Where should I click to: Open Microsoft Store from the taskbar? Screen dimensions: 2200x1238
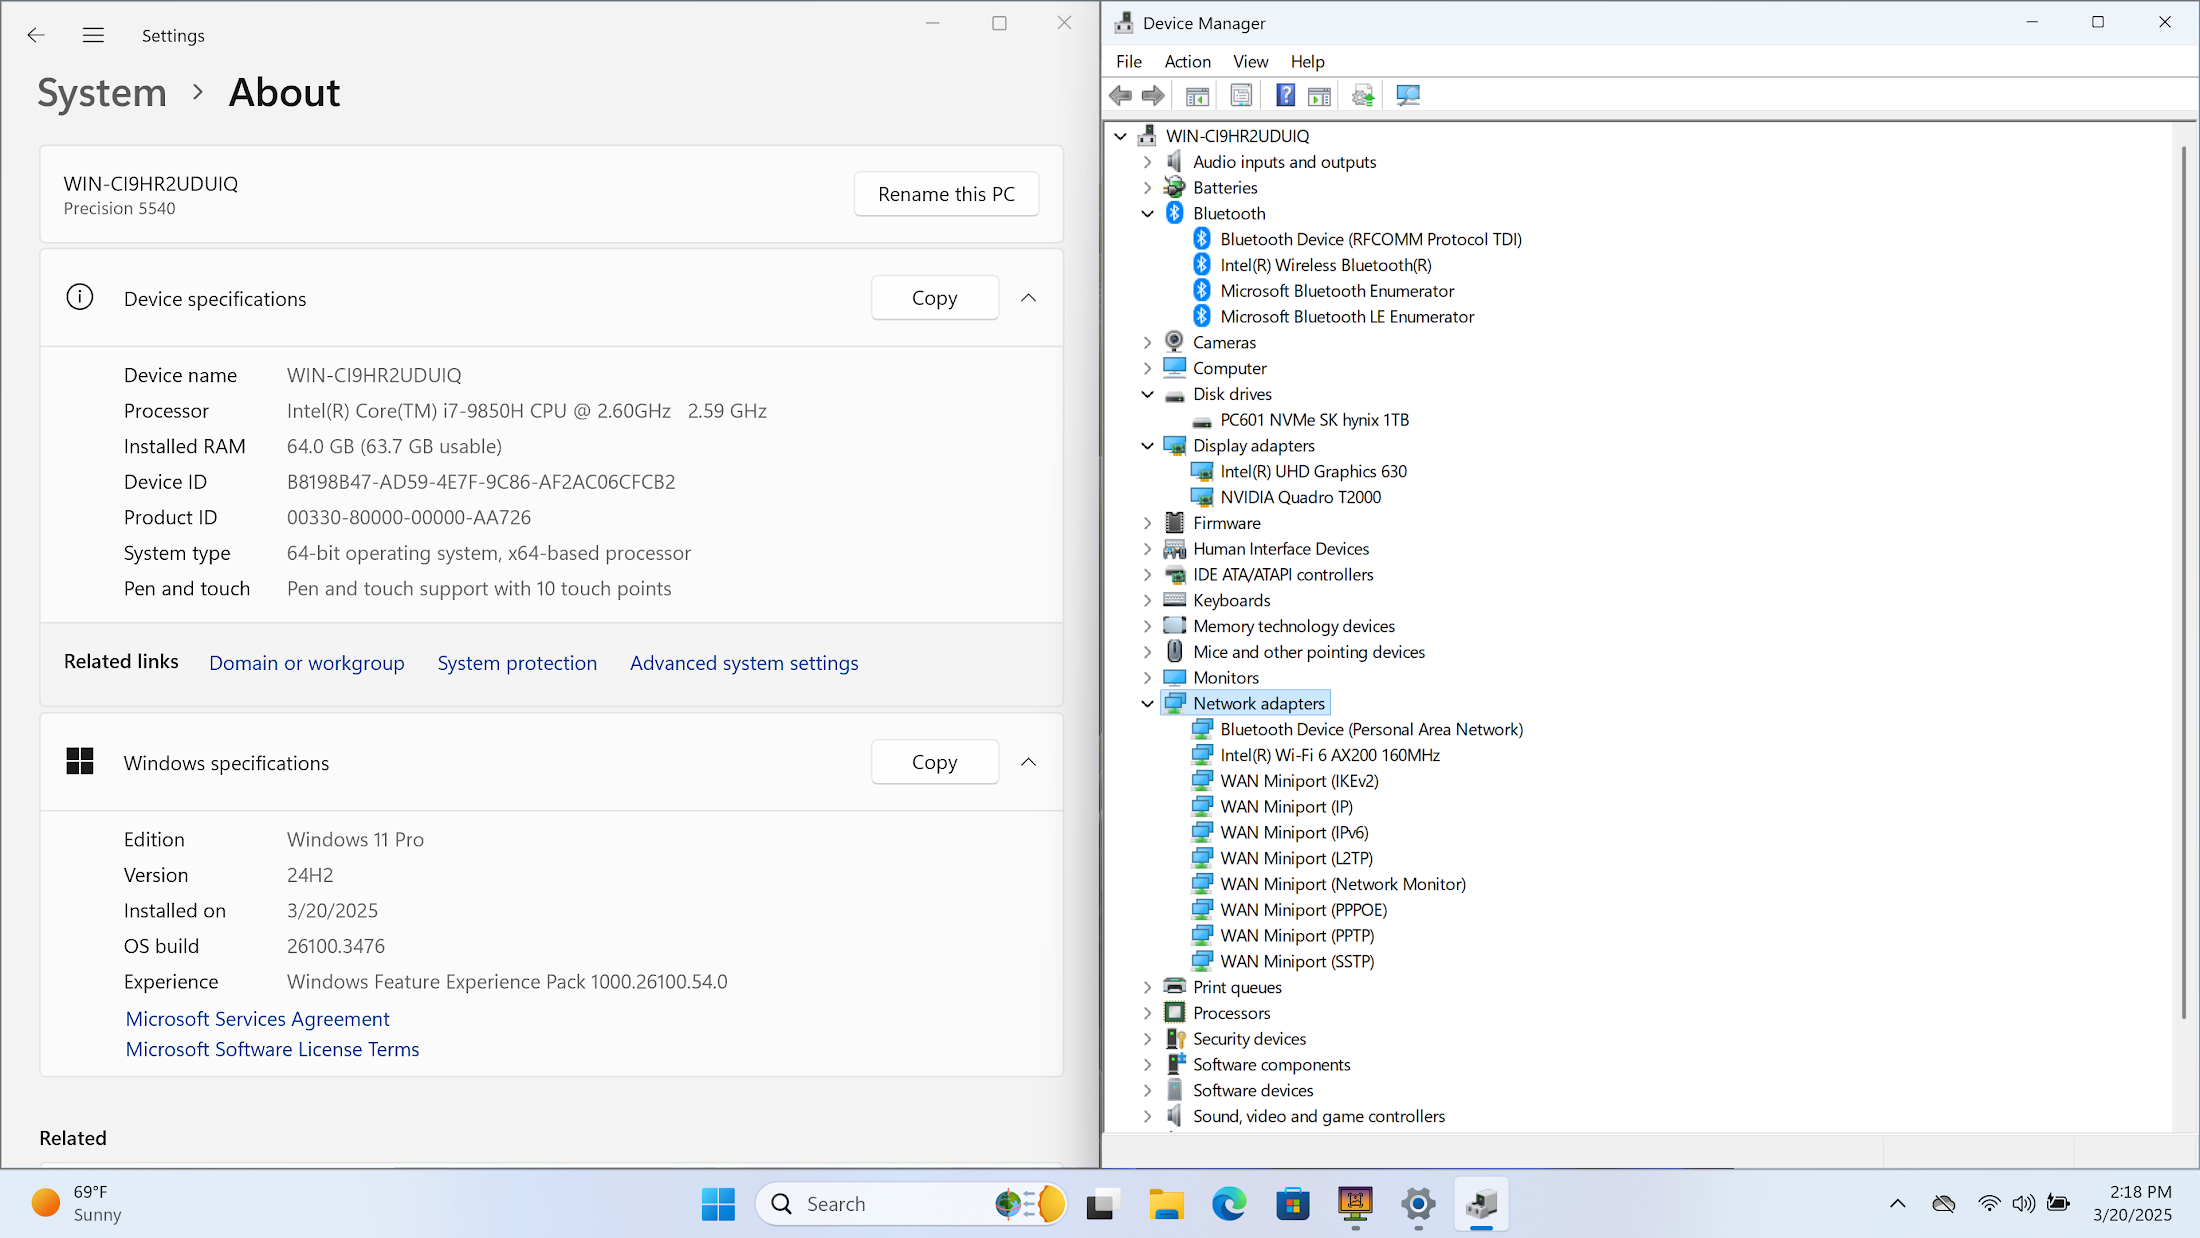pos(1292,1204)
